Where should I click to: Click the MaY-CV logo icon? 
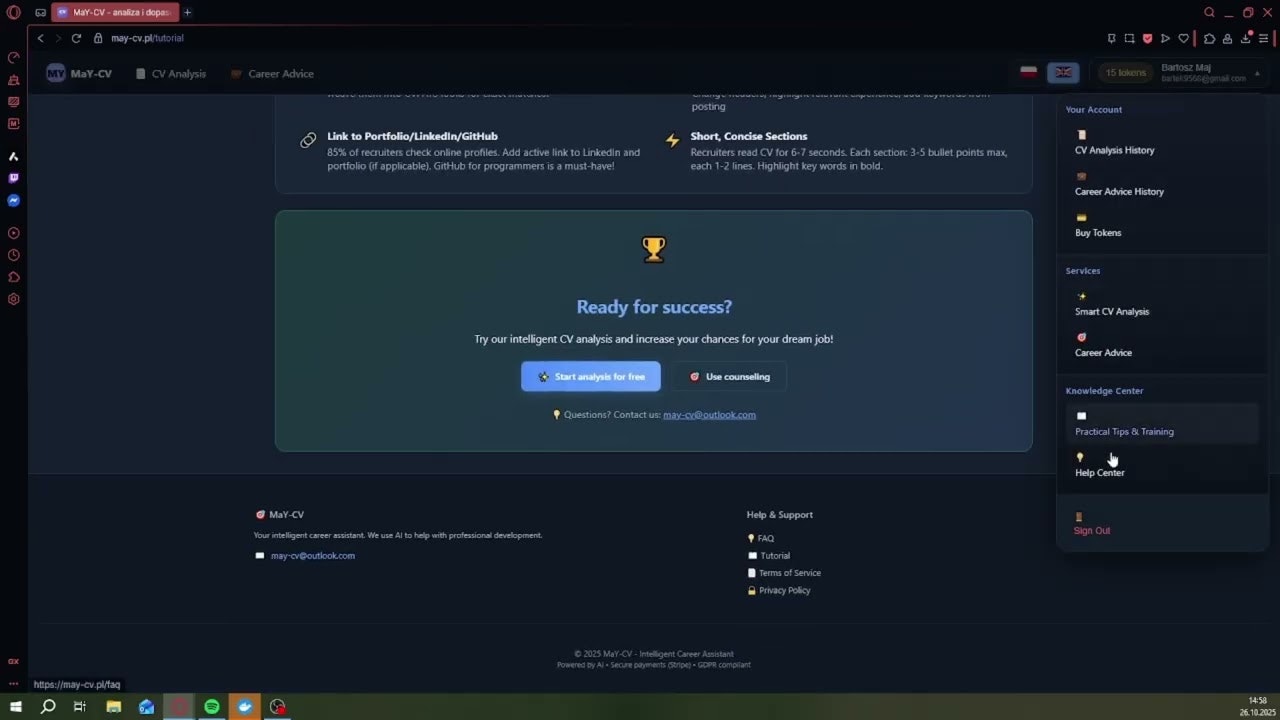(56, 73)
